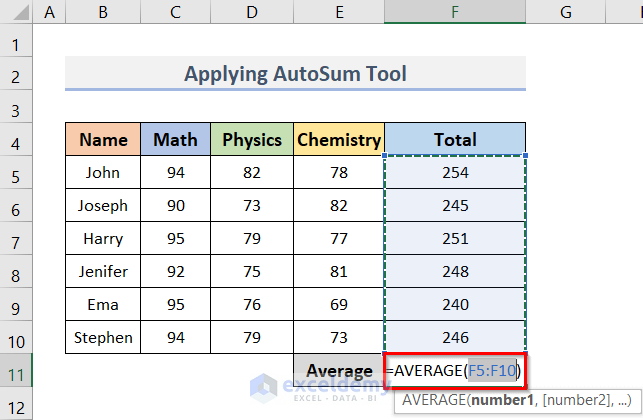Select row 11 header
Screen dimensions: 643x420
pyautogui.click(x=17, y=371)
